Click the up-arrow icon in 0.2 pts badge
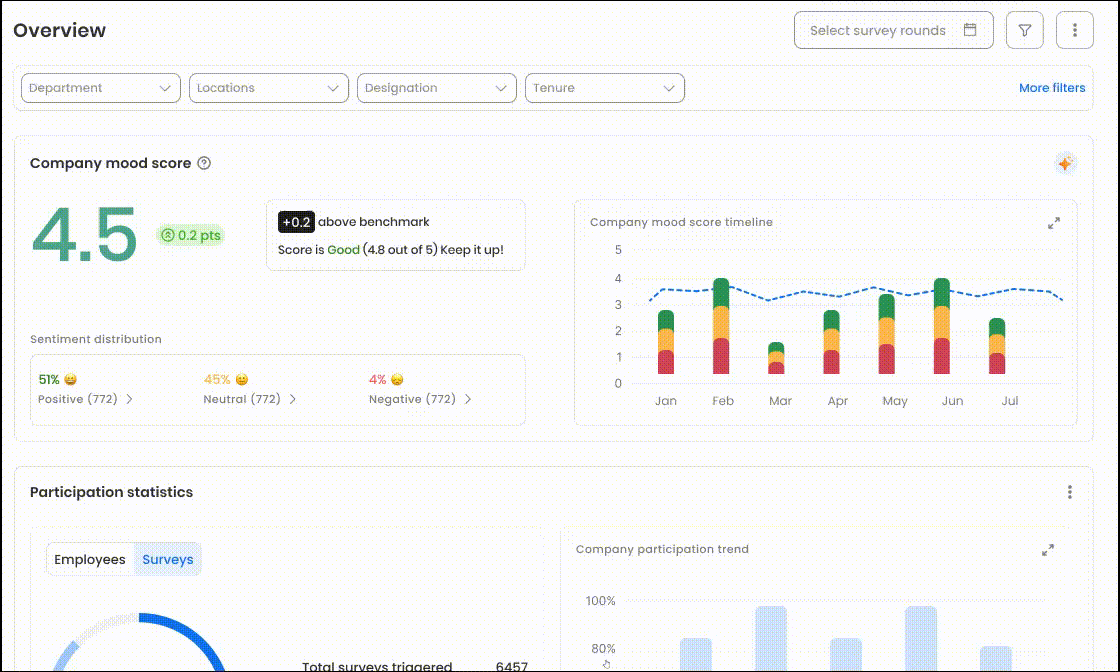 168,235
